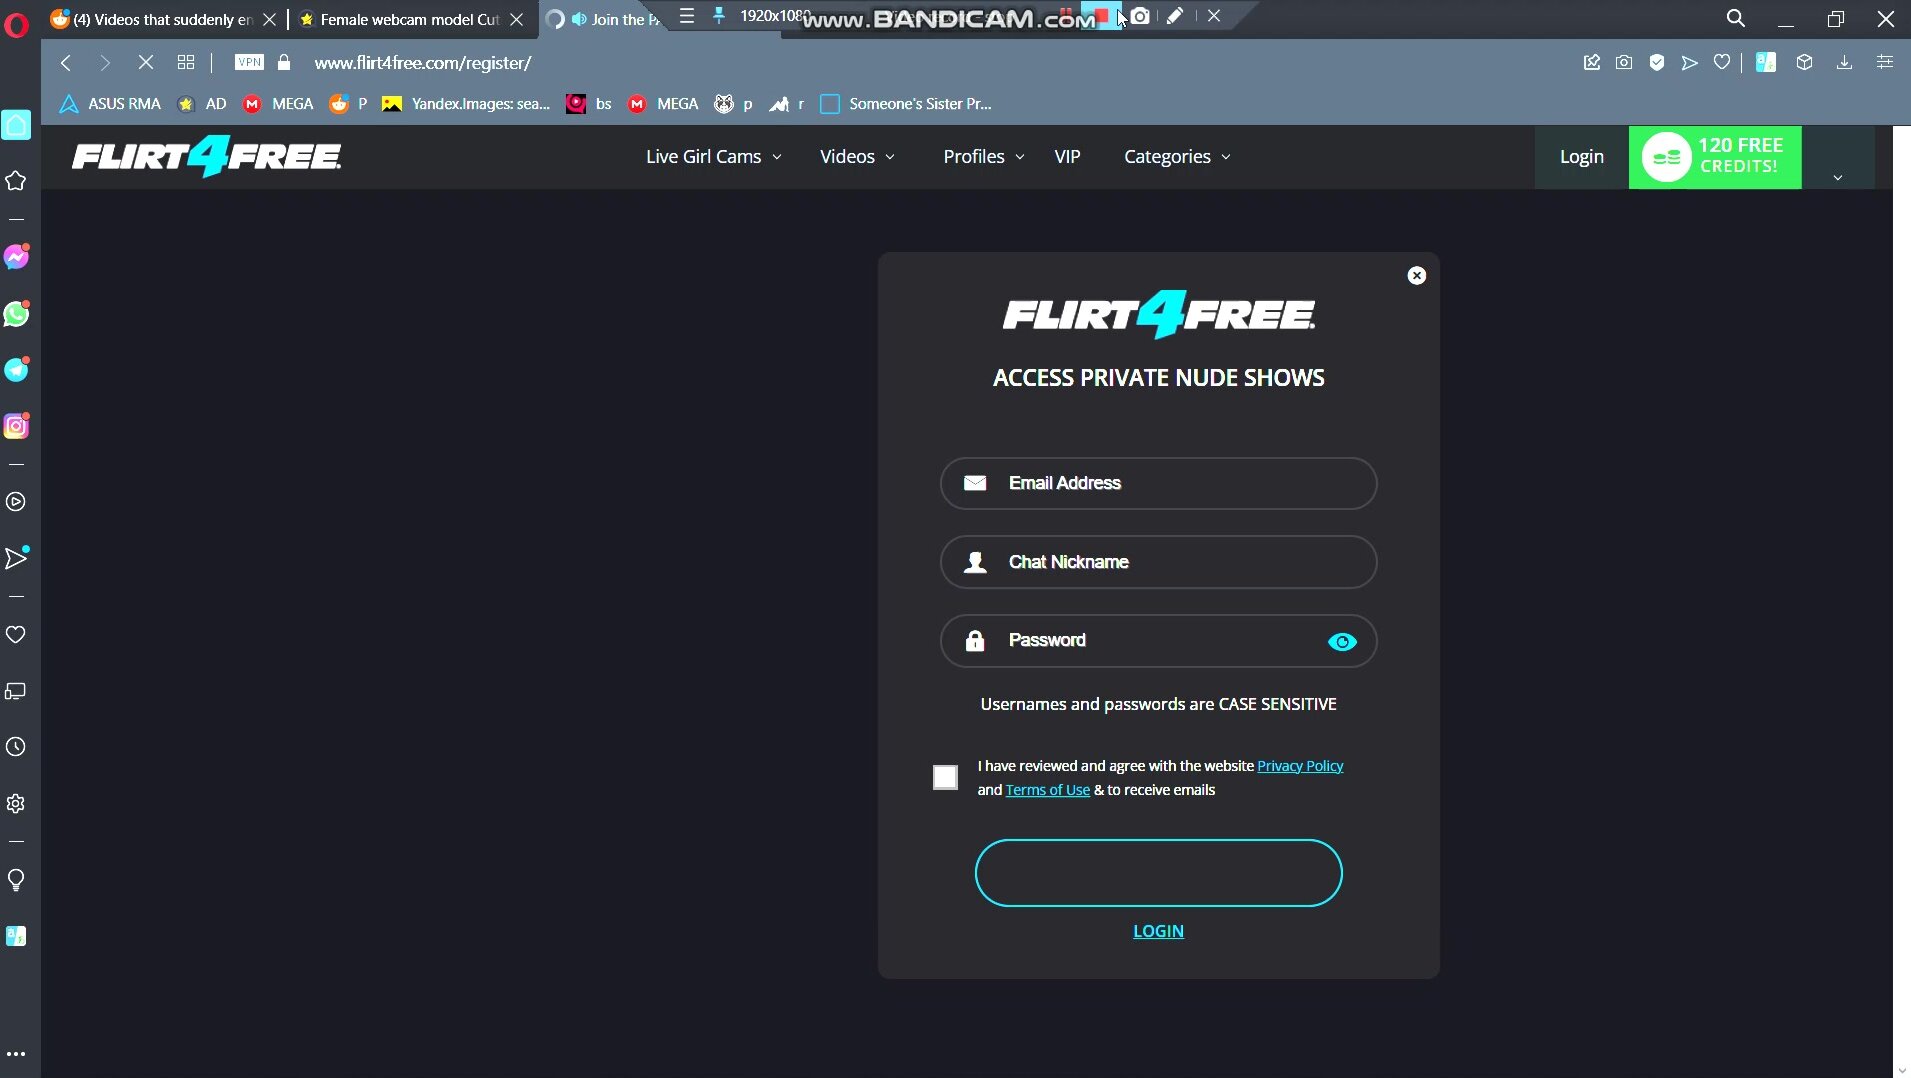Click the 120 Free Credits button

click(1714, 157)
